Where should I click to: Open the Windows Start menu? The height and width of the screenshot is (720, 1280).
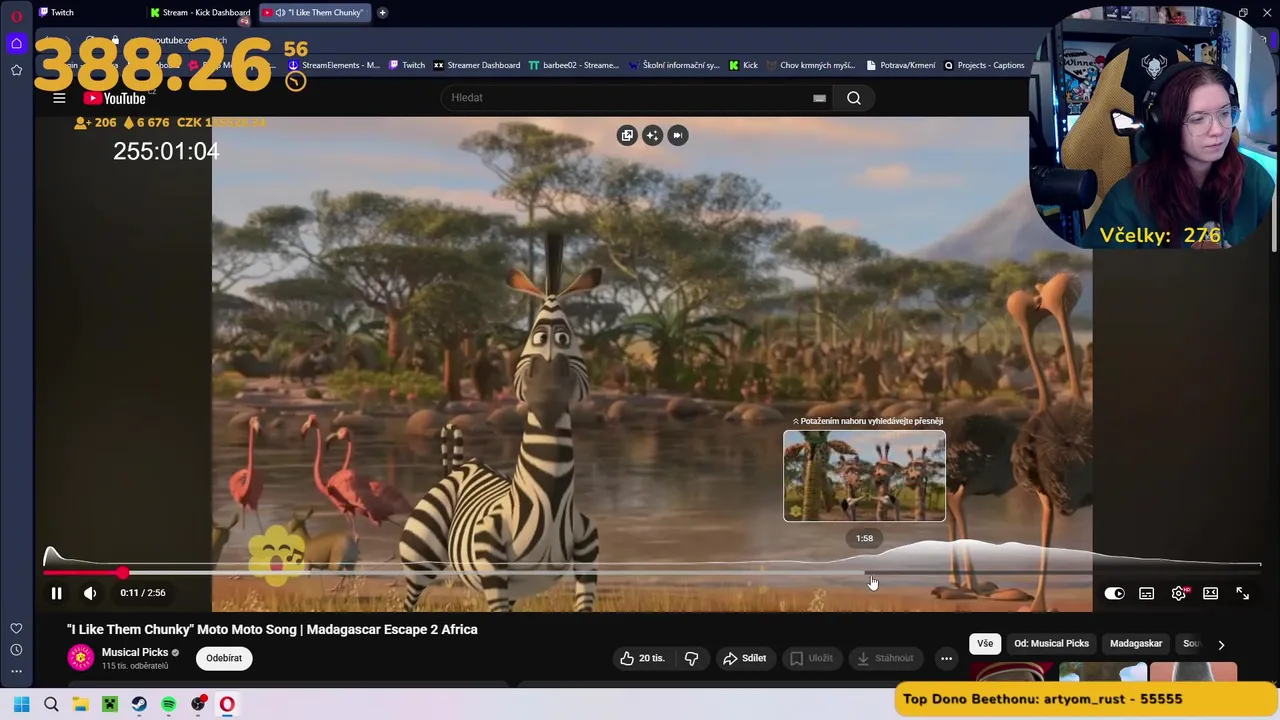point(21,704)
